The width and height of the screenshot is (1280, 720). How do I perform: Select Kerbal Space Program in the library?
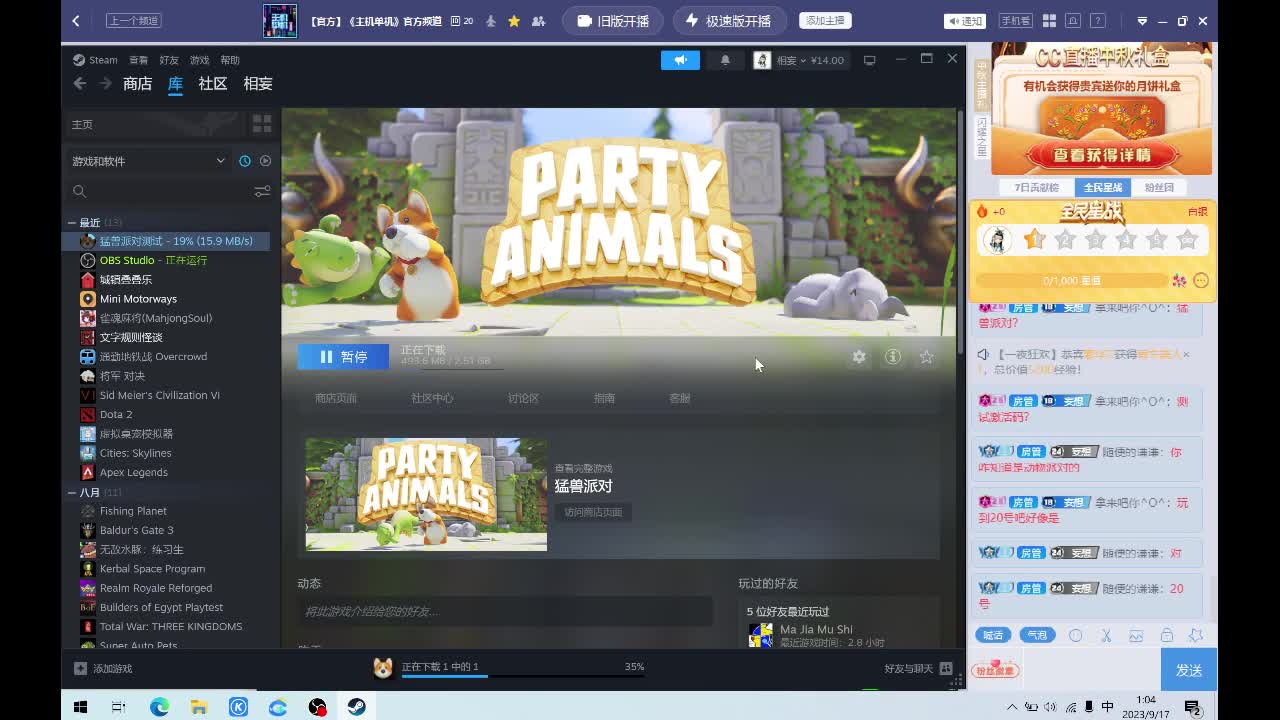pyautogui.click(x=166, y=568)
